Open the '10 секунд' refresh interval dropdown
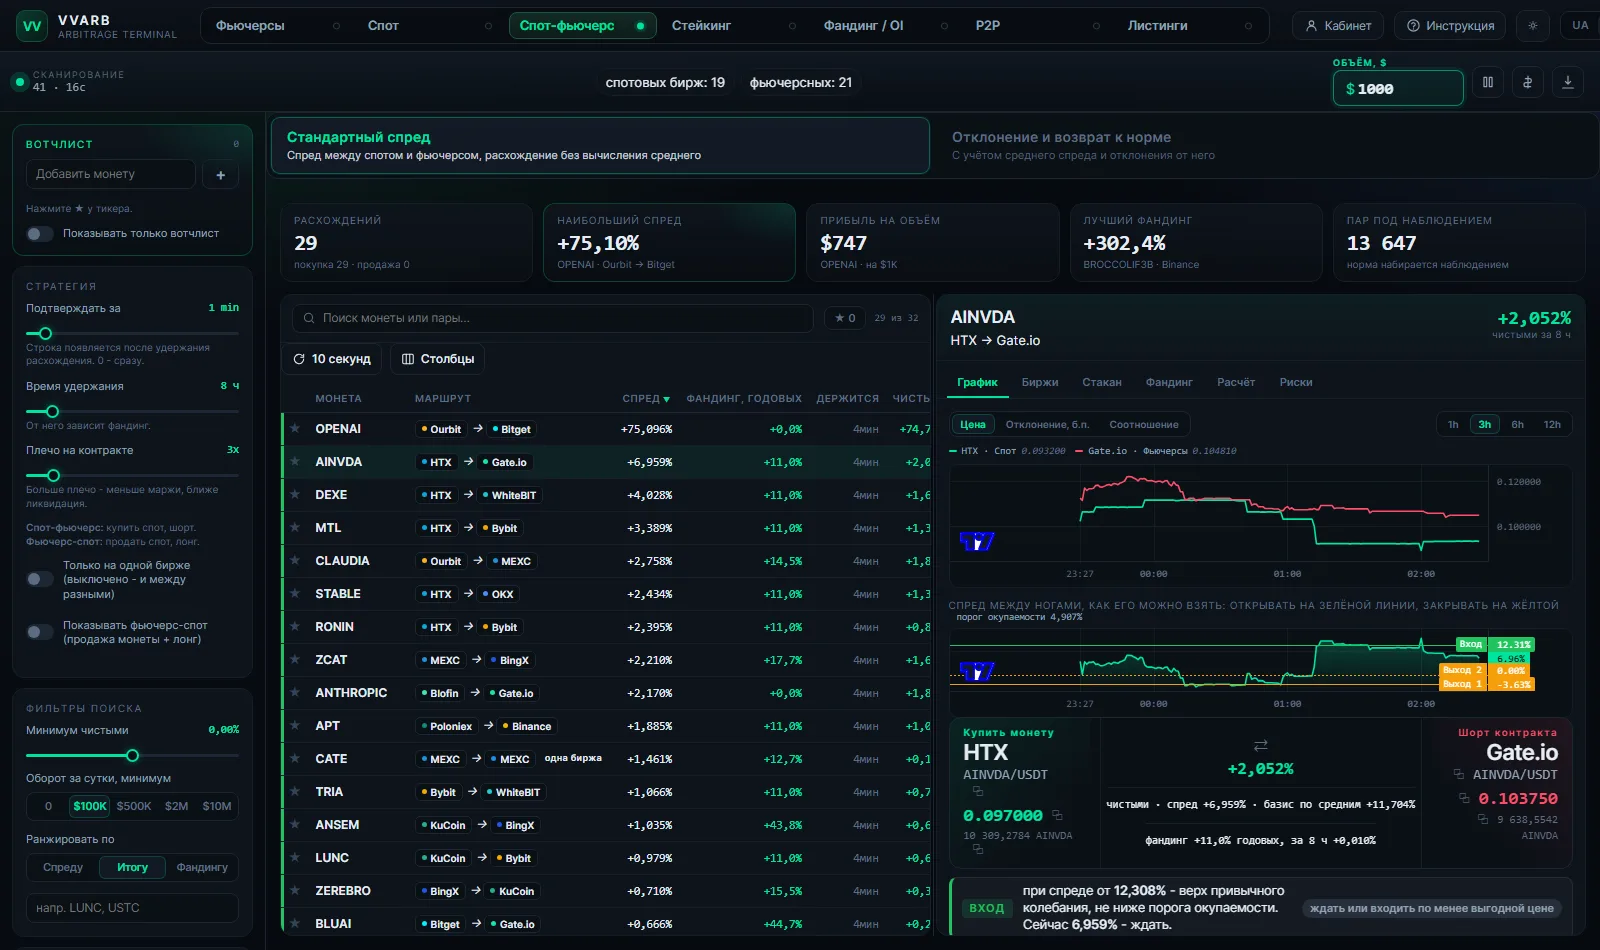Screen dimensions: 1600x950 tap(332, 359)
